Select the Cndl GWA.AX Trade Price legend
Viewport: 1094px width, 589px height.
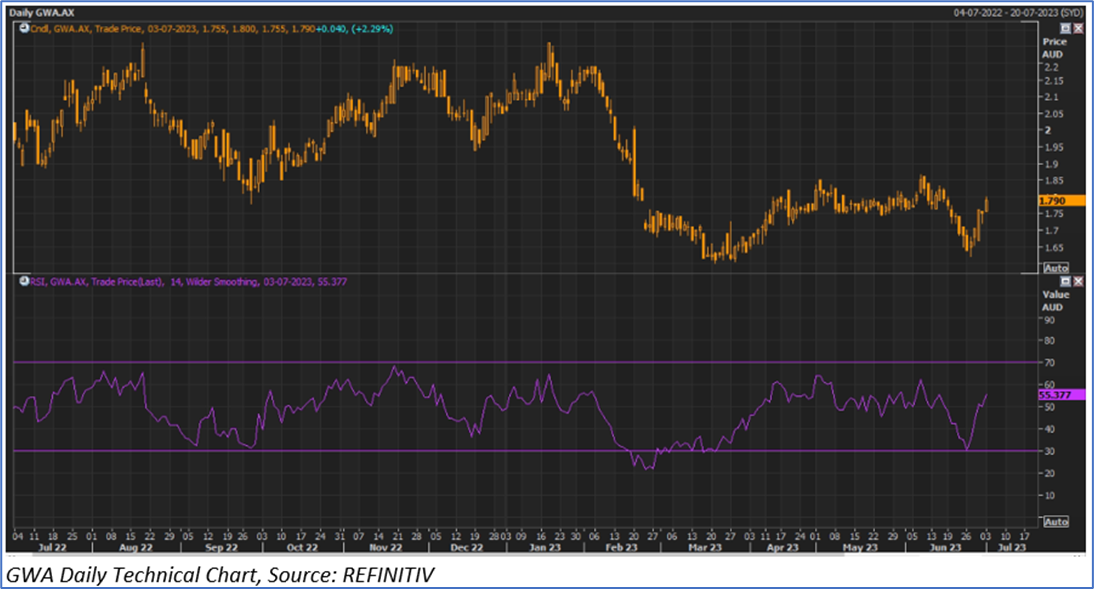pyautogui.click(x=210, y=29)
